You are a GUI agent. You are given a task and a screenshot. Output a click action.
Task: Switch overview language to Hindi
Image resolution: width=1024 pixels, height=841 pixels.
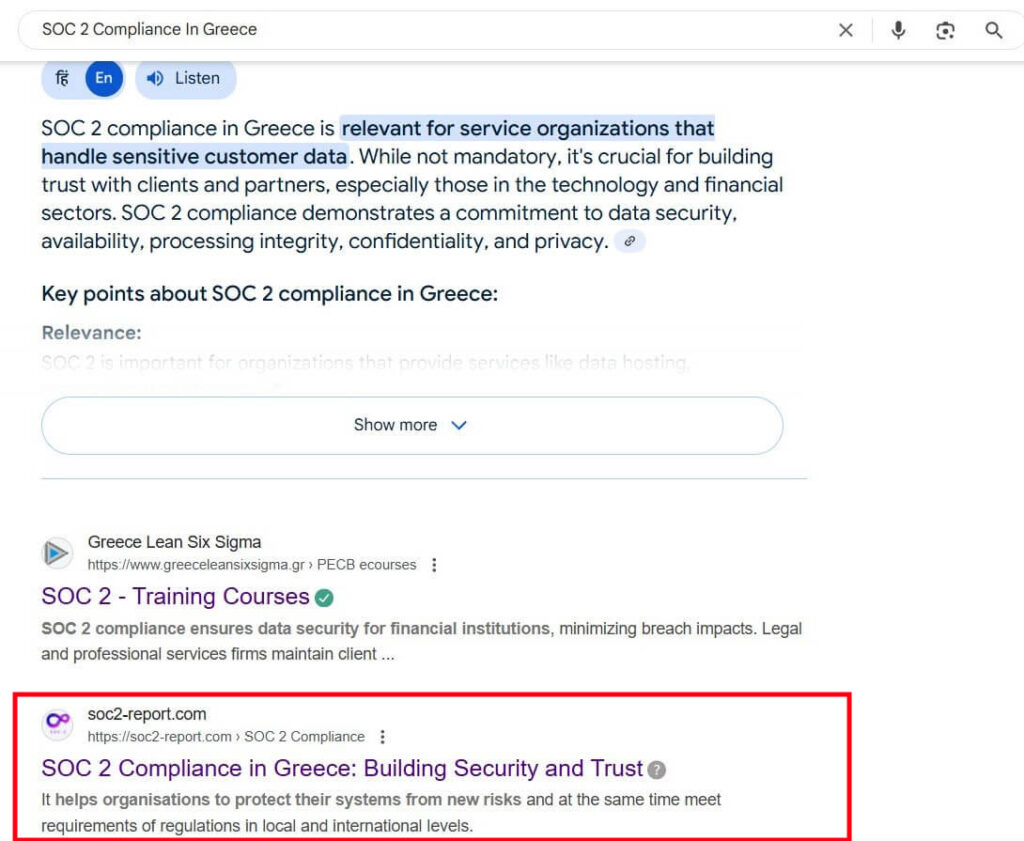[63, 78]
